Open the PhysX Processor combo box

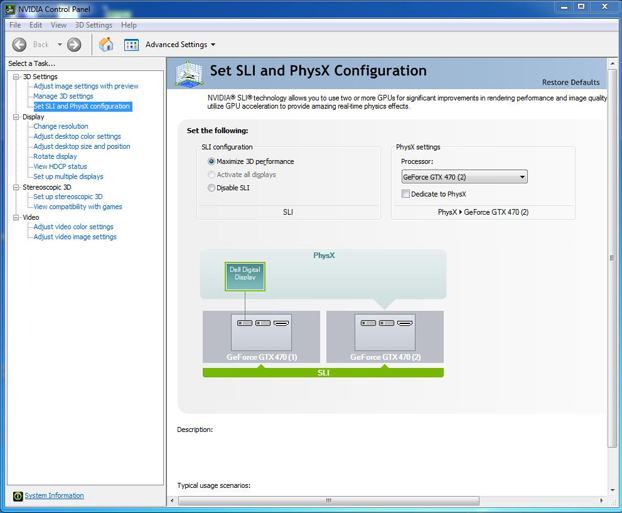coord(464,177)
